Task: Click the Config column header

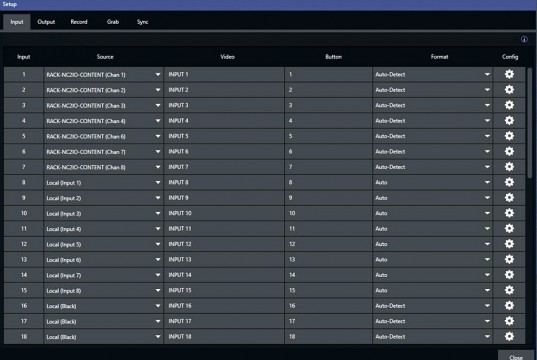Action: click(510, 57)
